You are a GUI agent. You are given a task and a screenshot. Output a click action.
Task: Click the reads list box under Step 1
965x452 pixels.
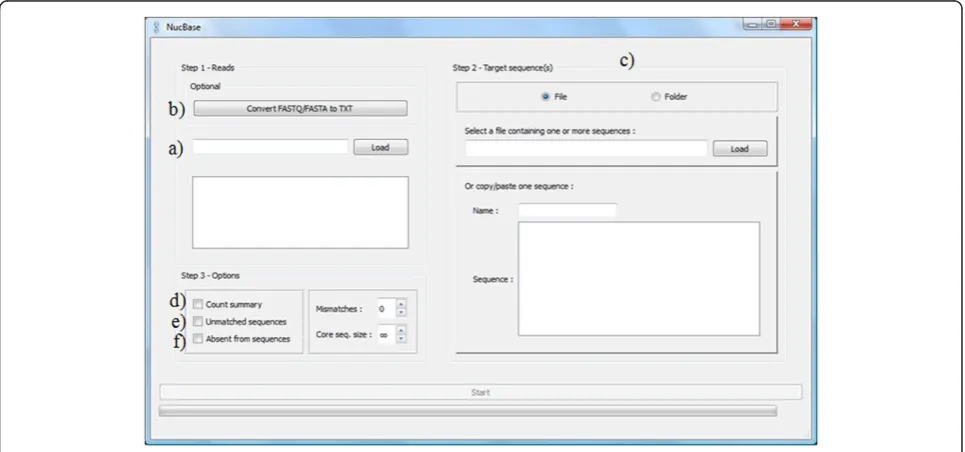(x=300, y=212)
